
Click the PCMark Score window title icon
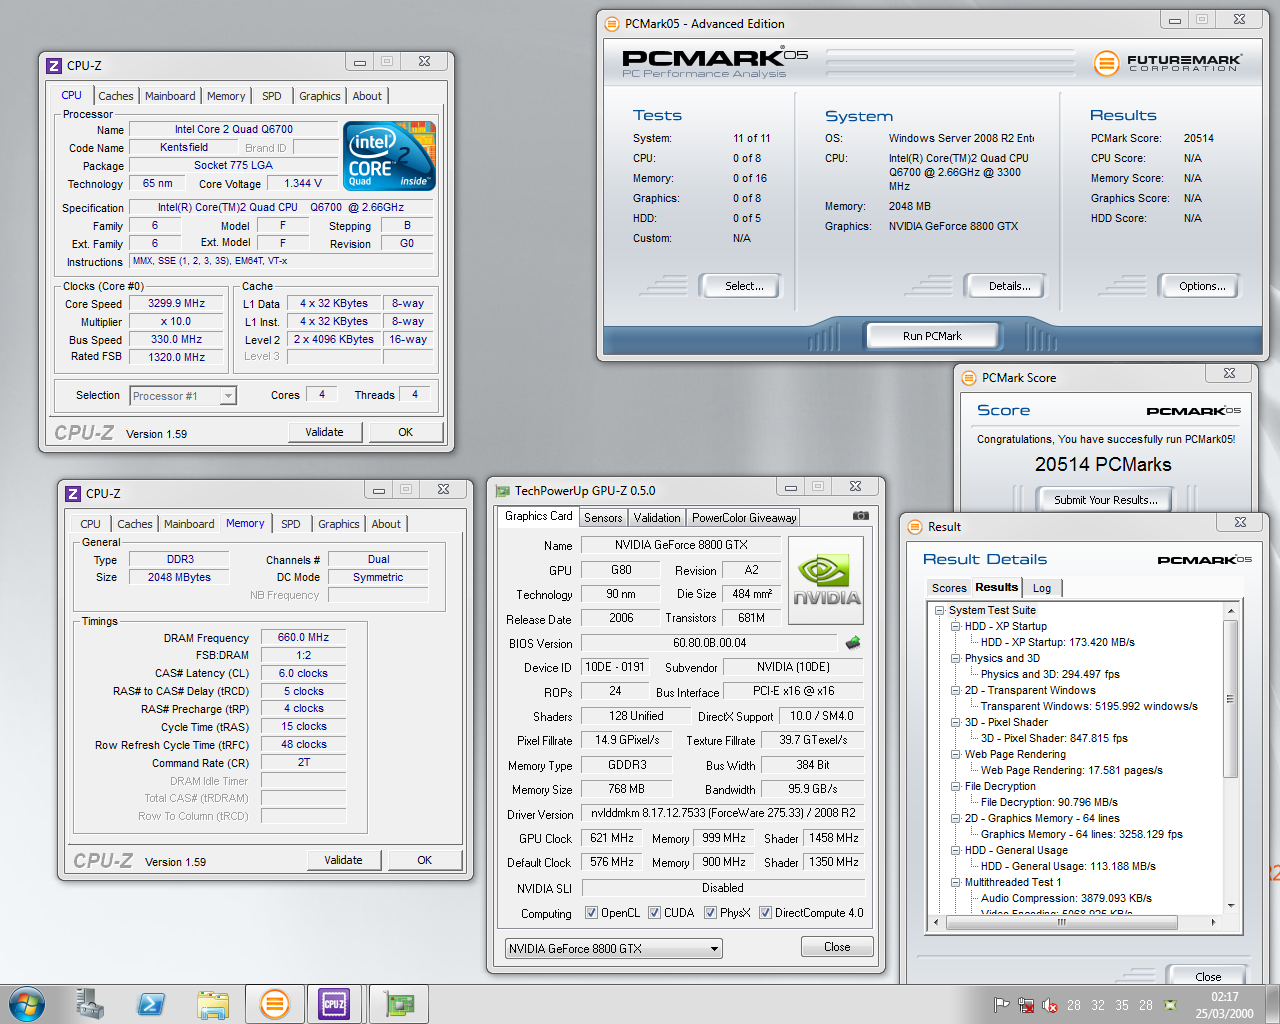968,378
